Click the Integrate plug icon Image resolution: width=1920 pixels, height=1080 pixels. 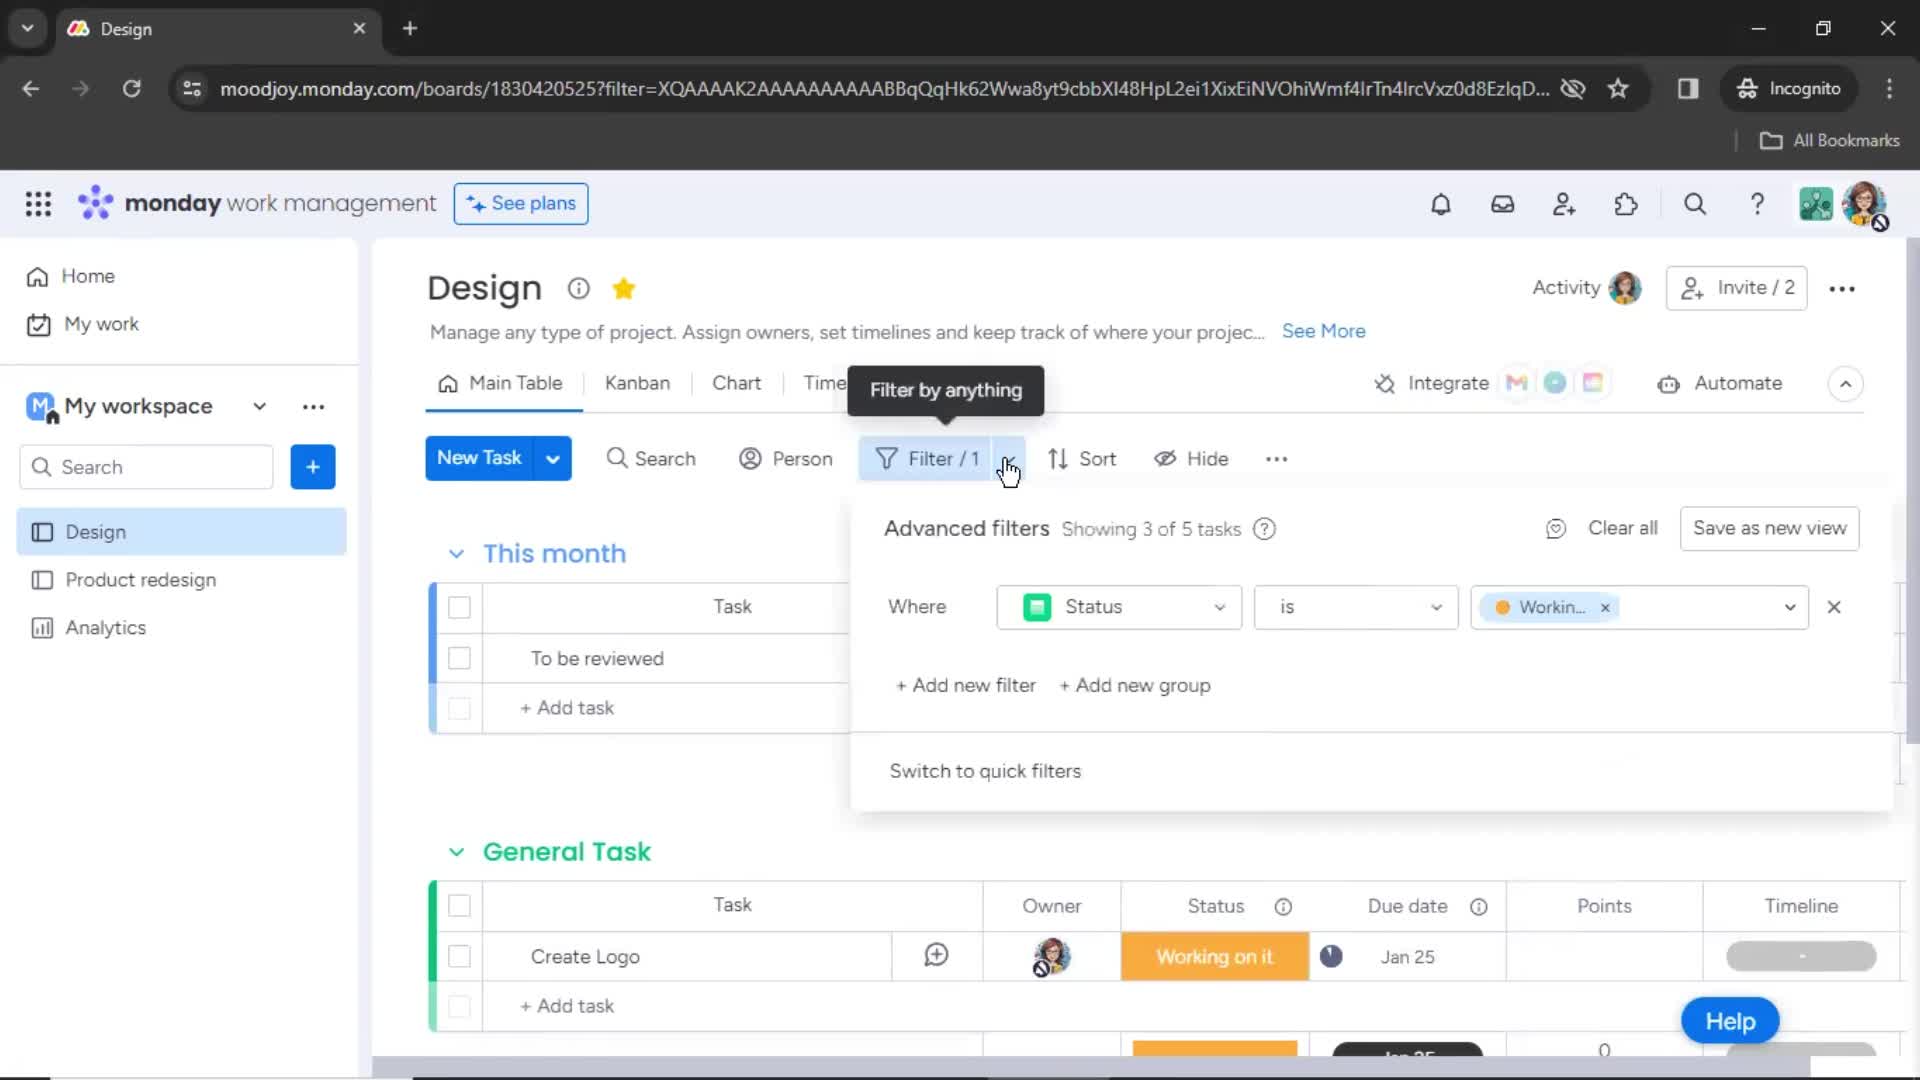coord(1384,384)
